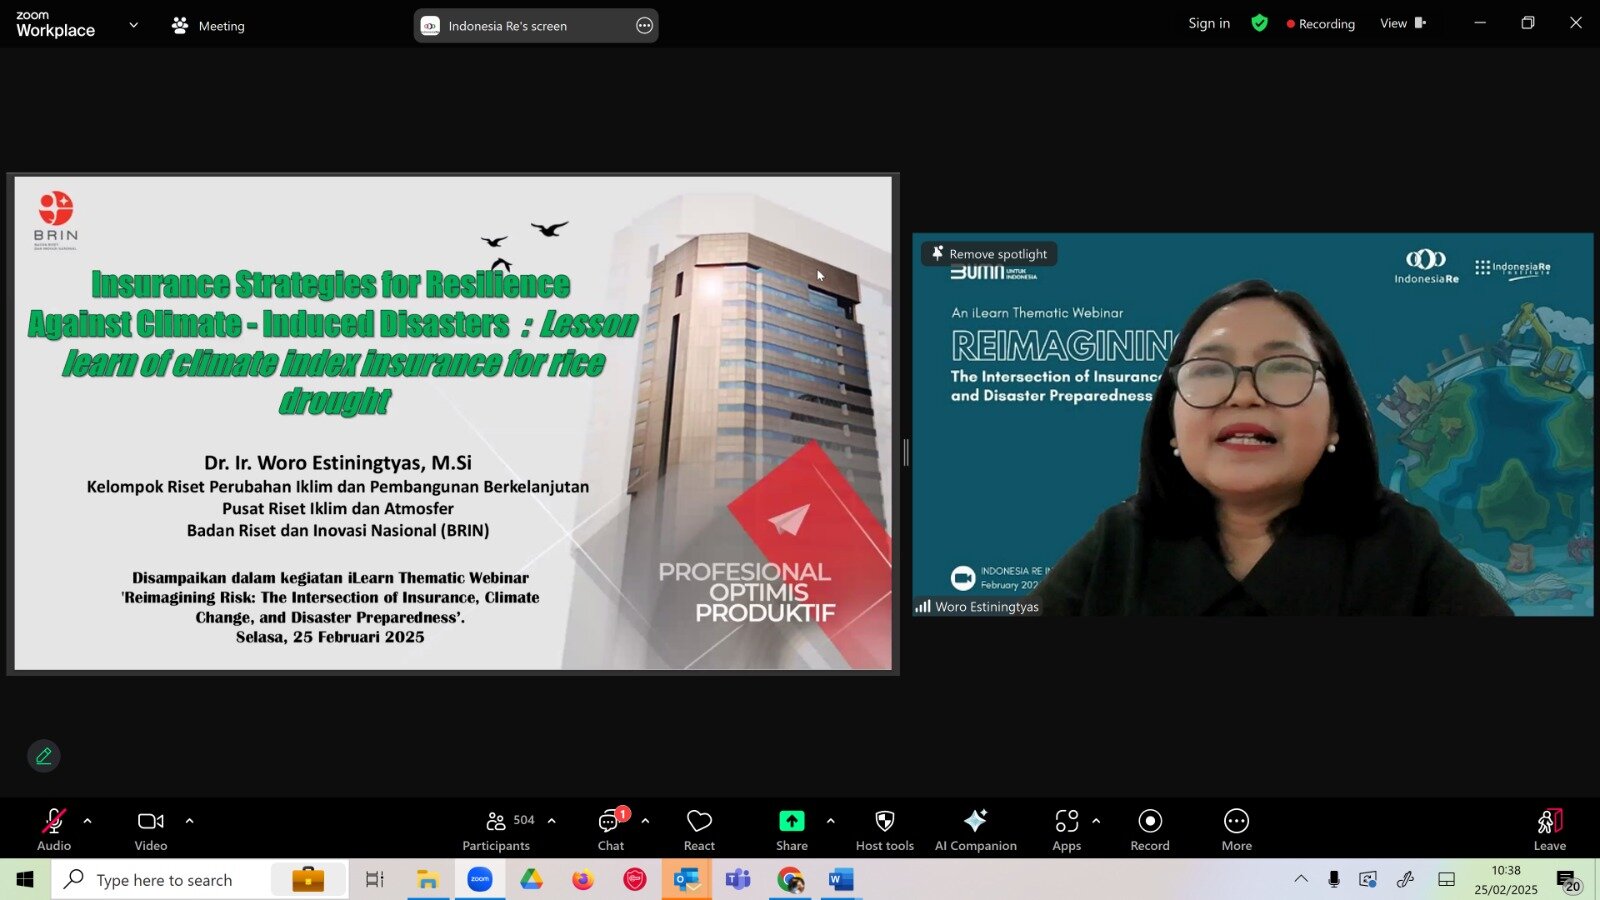This screenshot has width=1600, height=900.
Task: Click the Recording indicator
Action: (1321, 24)
